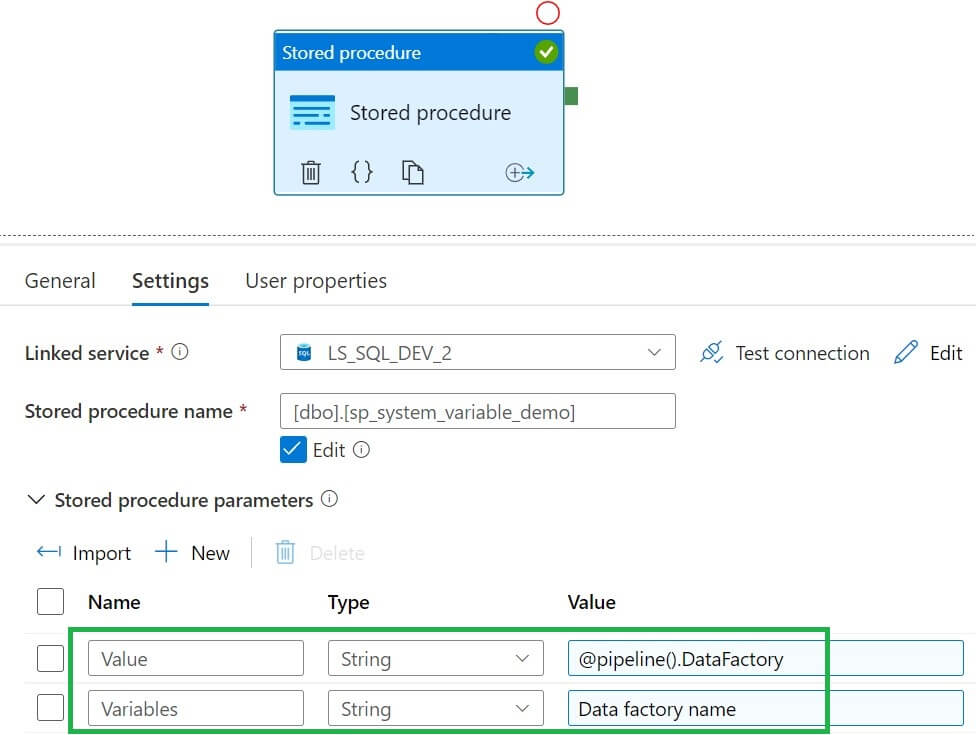Screen dimensions: 976x735
Task: Collapse the Stored procedure parameters section
Action: [37, 499]
